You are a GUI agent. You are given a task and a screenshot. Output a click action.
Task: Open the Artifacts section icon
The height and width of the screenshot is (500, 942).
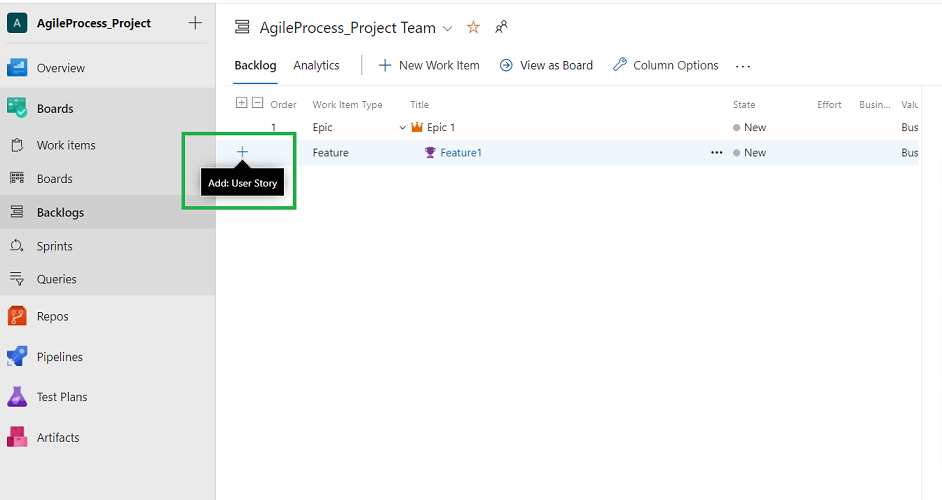tap(17, 437)
